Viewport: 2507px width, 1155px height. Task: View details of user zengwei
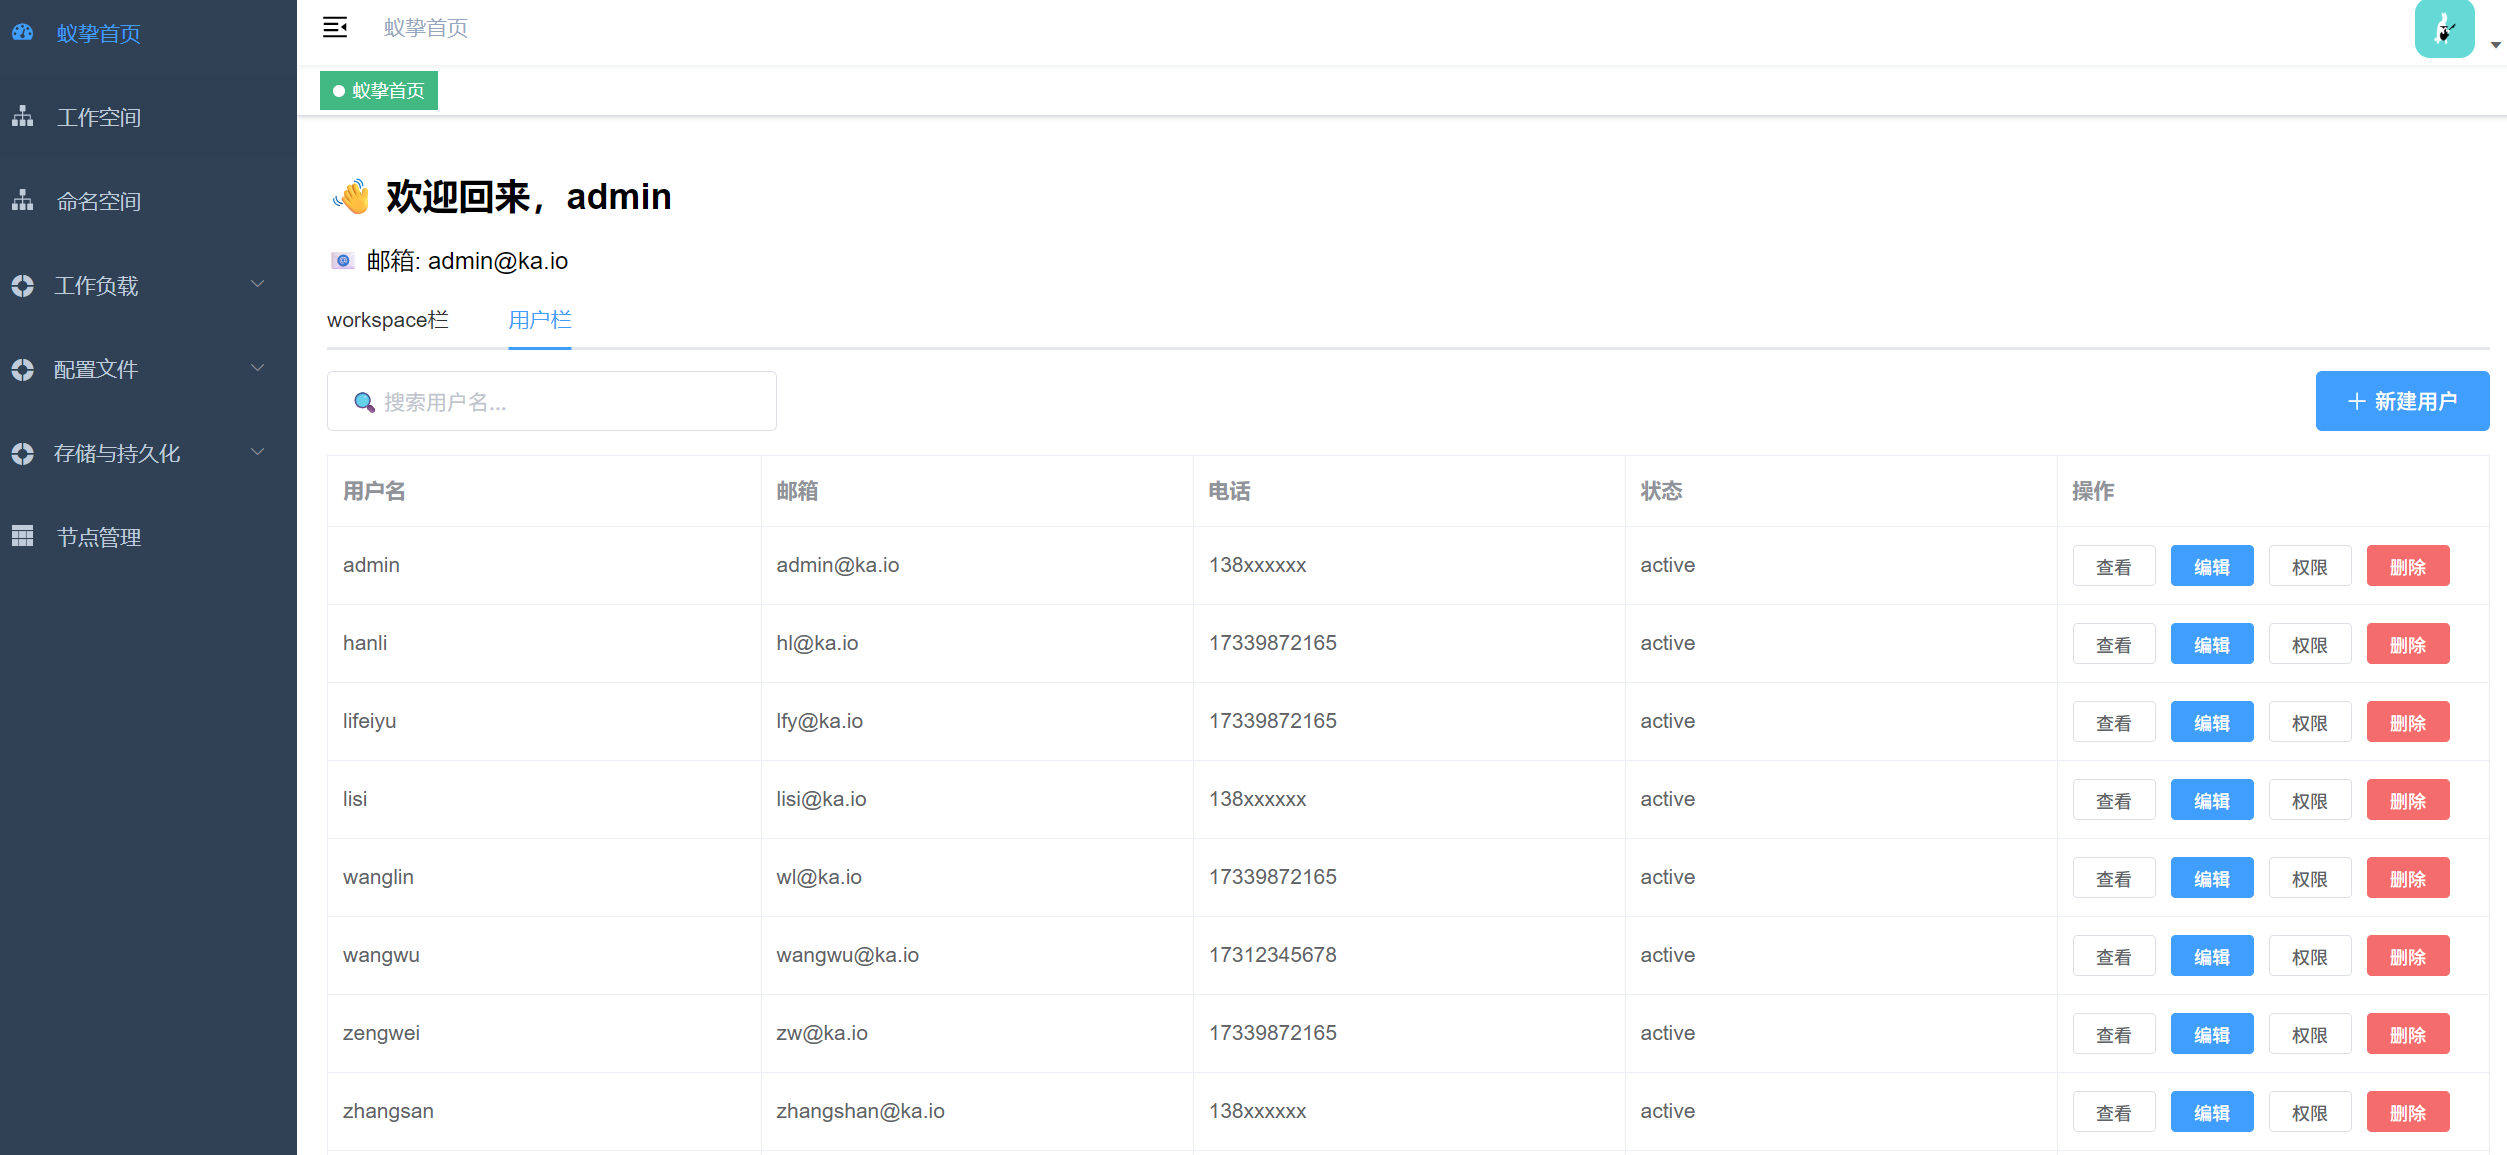coord(2113,1034)
